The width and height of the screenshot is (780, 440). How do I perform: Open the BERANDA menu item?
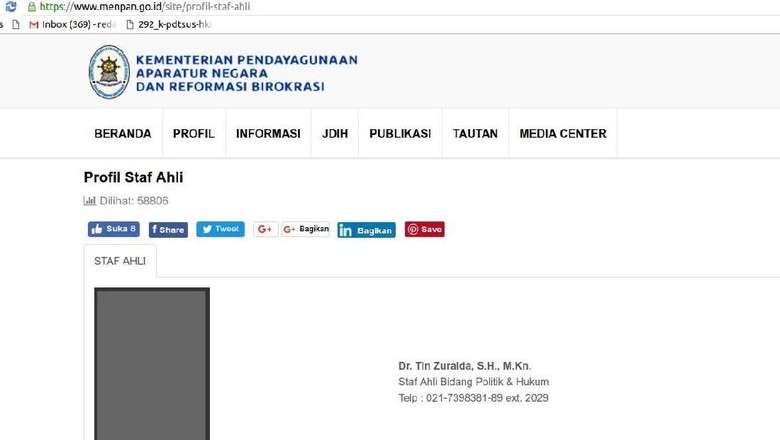[123, 134]
